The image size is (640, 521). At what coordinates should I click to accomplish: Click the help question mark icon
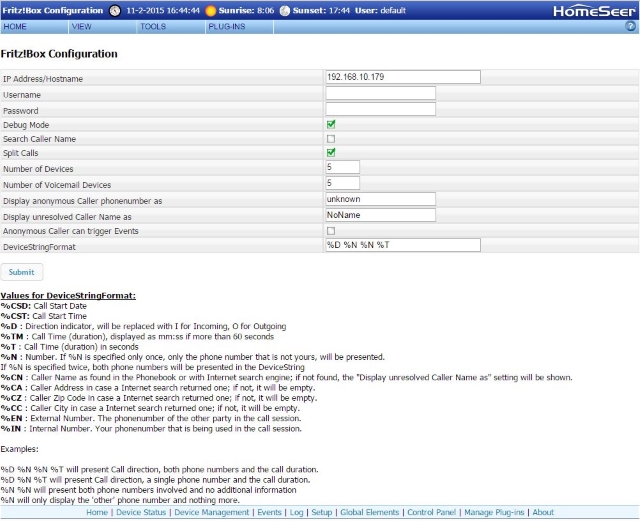(x=630, y=26)
